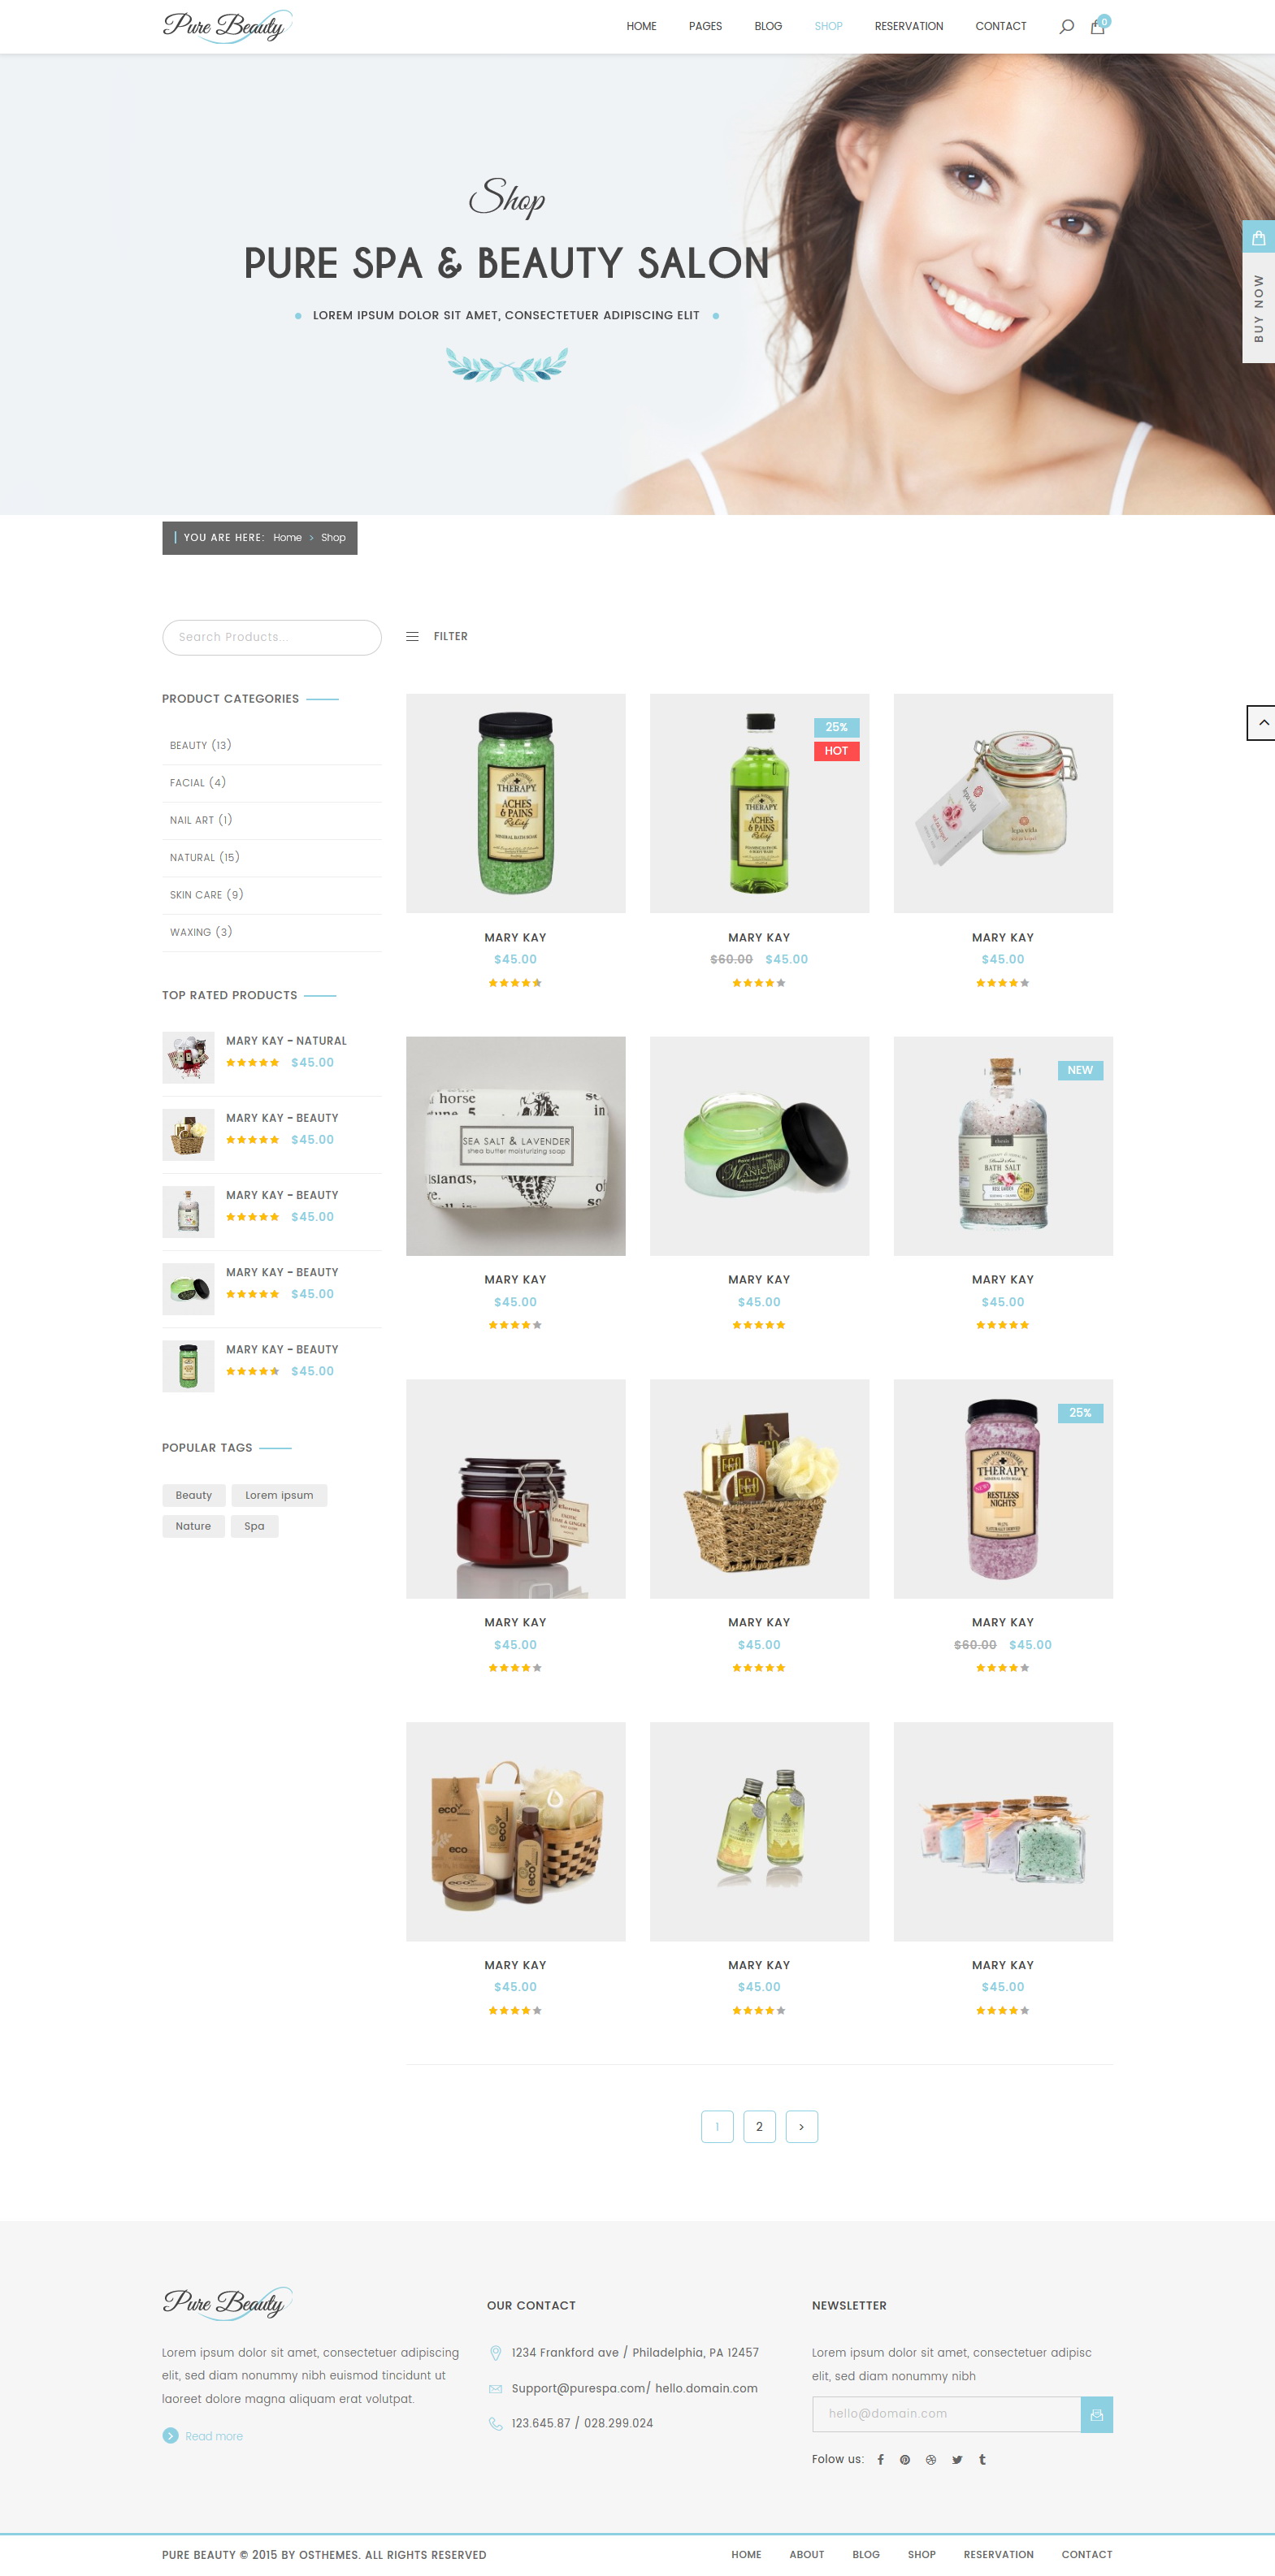Viewport: 1275px width, 2576px height.
Task: Expand the Filter panel toggle
Action: 437,636
